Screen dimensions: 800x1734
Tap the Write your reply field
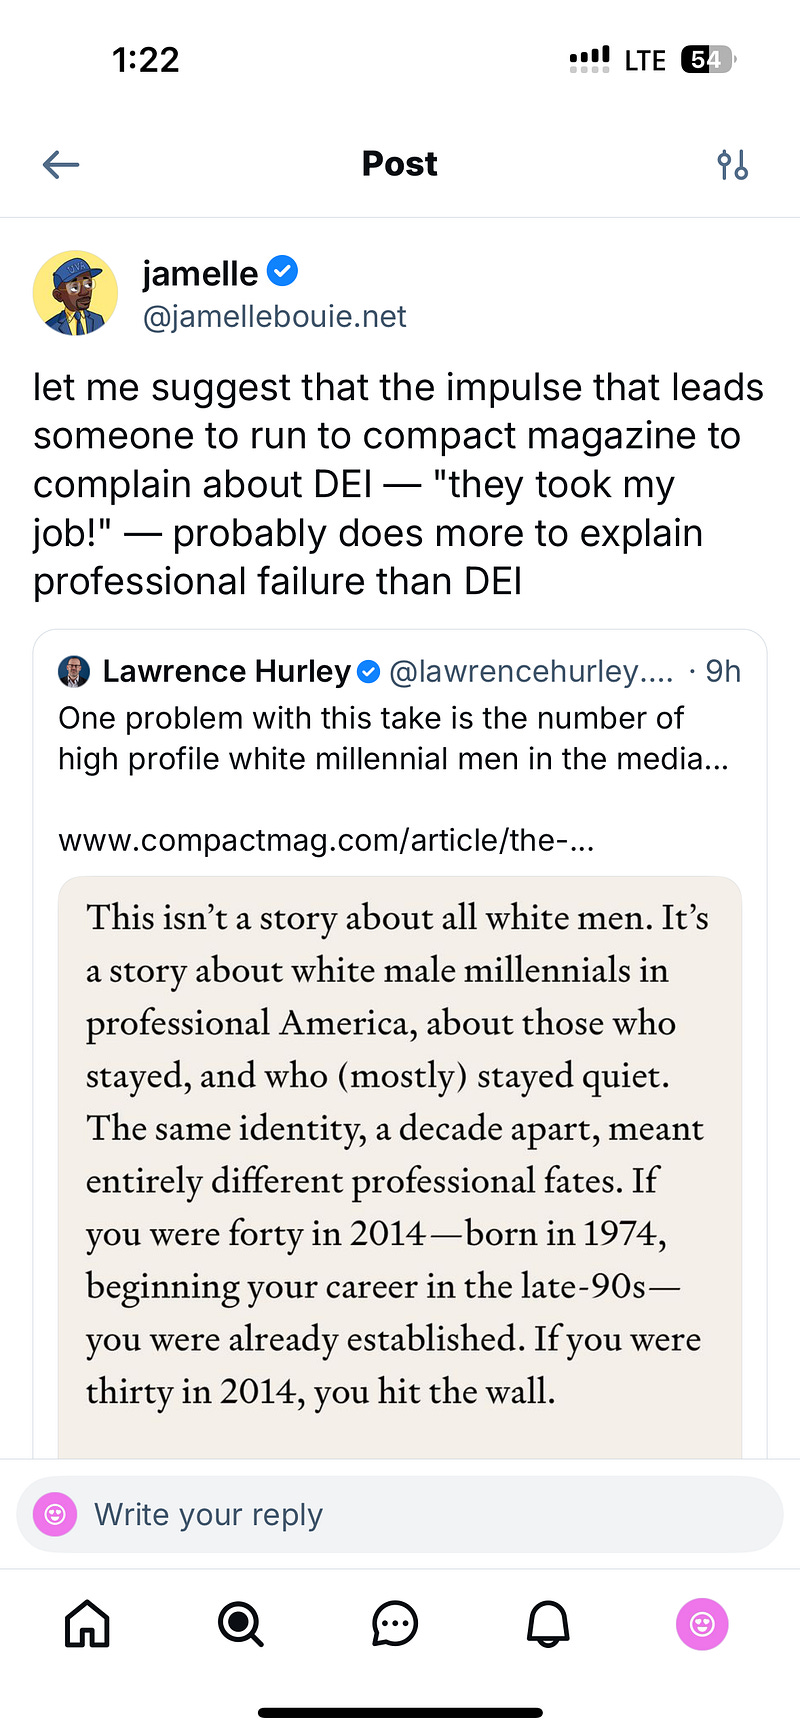pos(400,1515)
